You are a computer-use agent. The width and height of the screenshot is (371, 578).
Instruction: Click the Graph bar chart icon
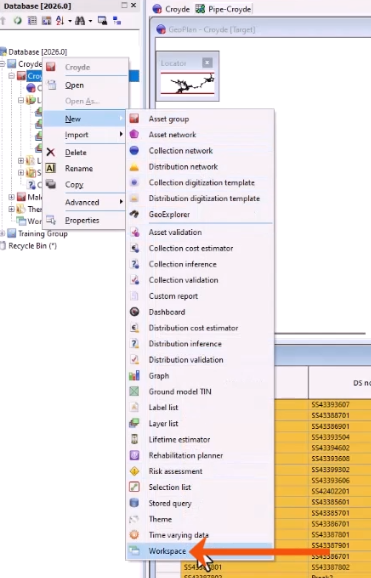[x=134, y=376]
